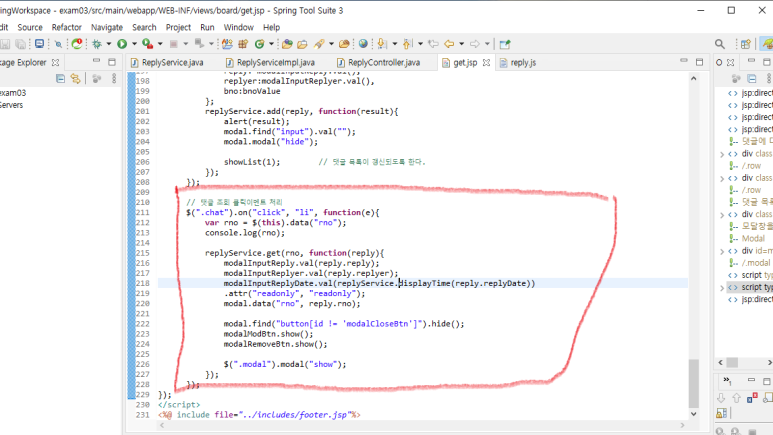Click the editor vertical scrollbar thumb
The height and width of the screenshot is (435, 773).
694,384
